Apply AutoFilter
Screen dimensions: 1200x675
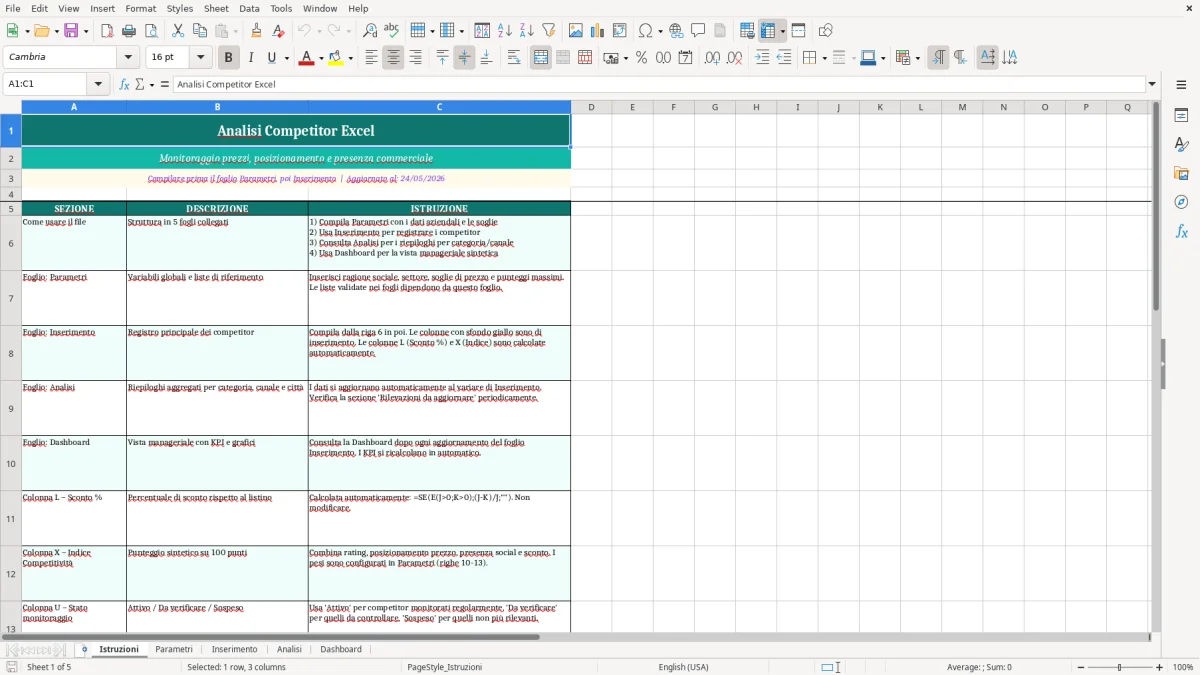point(548,31)
